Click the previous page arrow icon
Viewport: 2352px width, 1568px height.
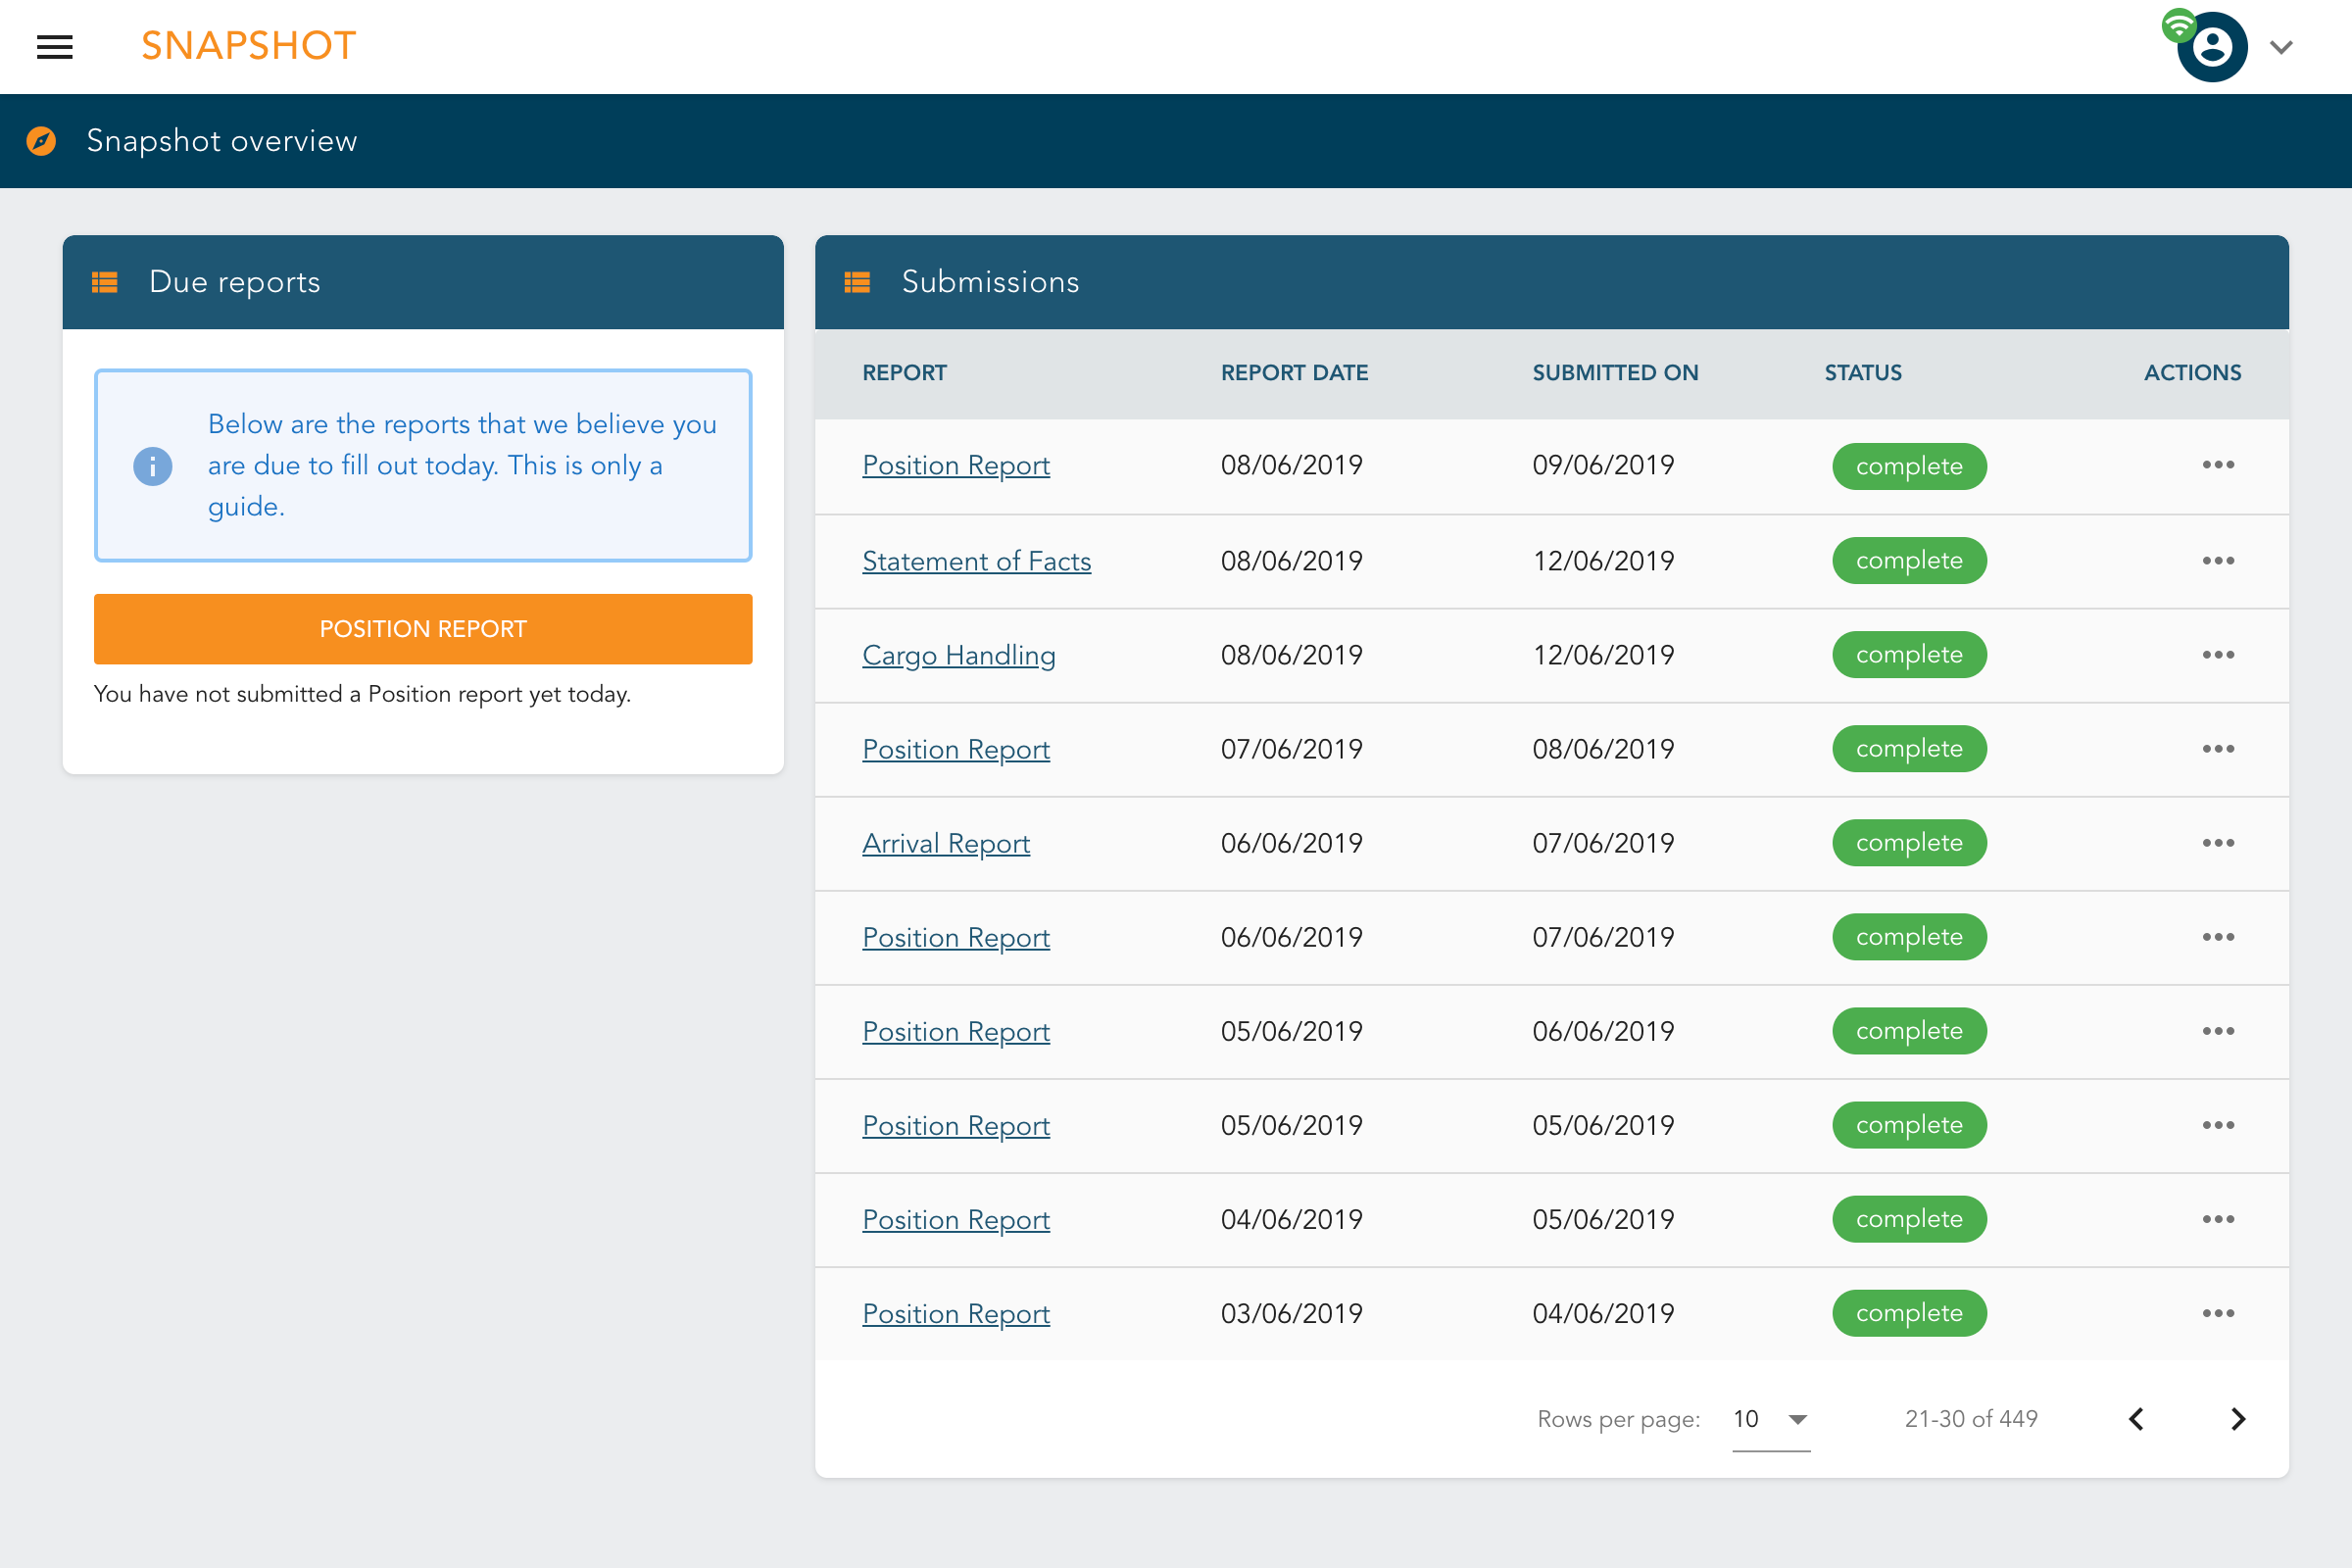pos(2136,1419)
